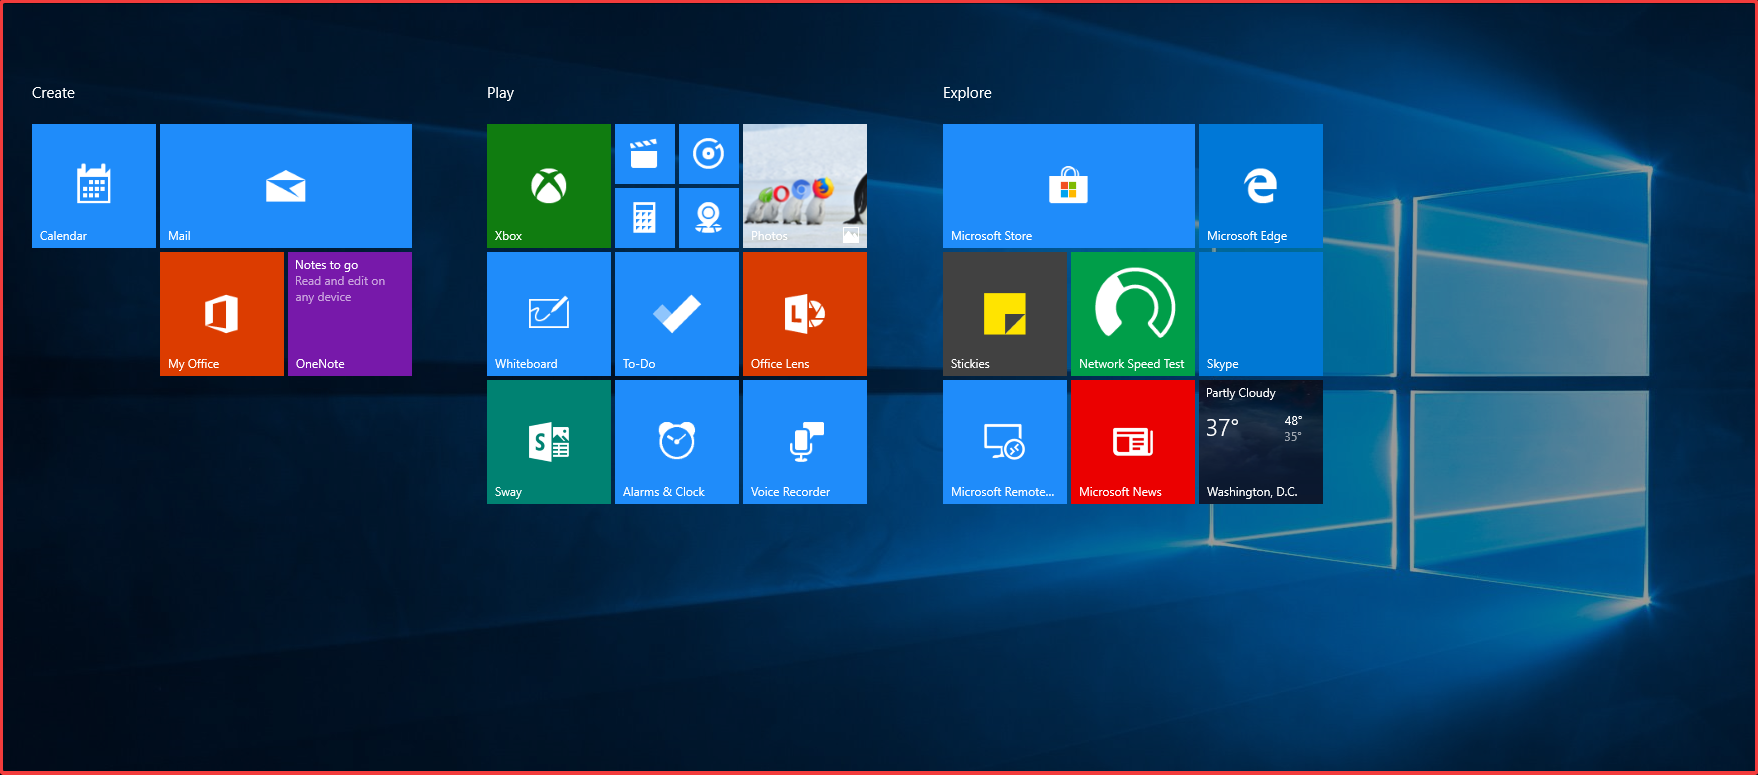Launch Office Lens tile
1758x775 pixels.
804,314
